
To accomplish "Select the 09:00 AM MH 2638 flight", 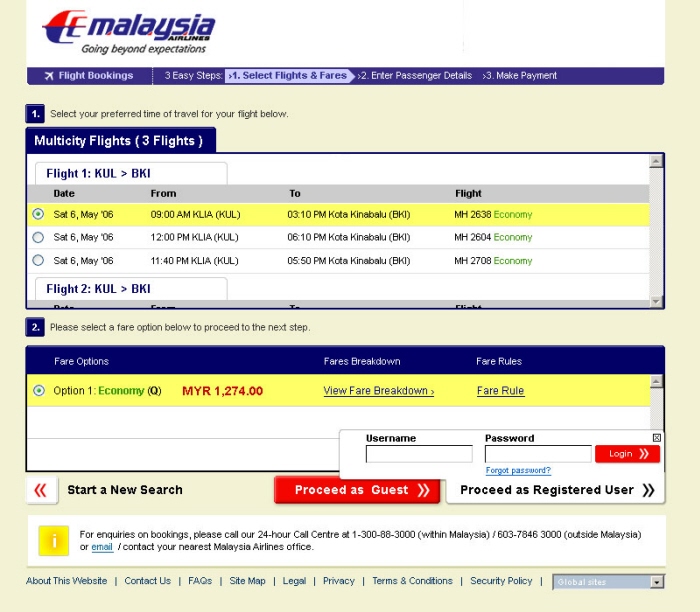I will pyautogui.click(x=38, y=214).
